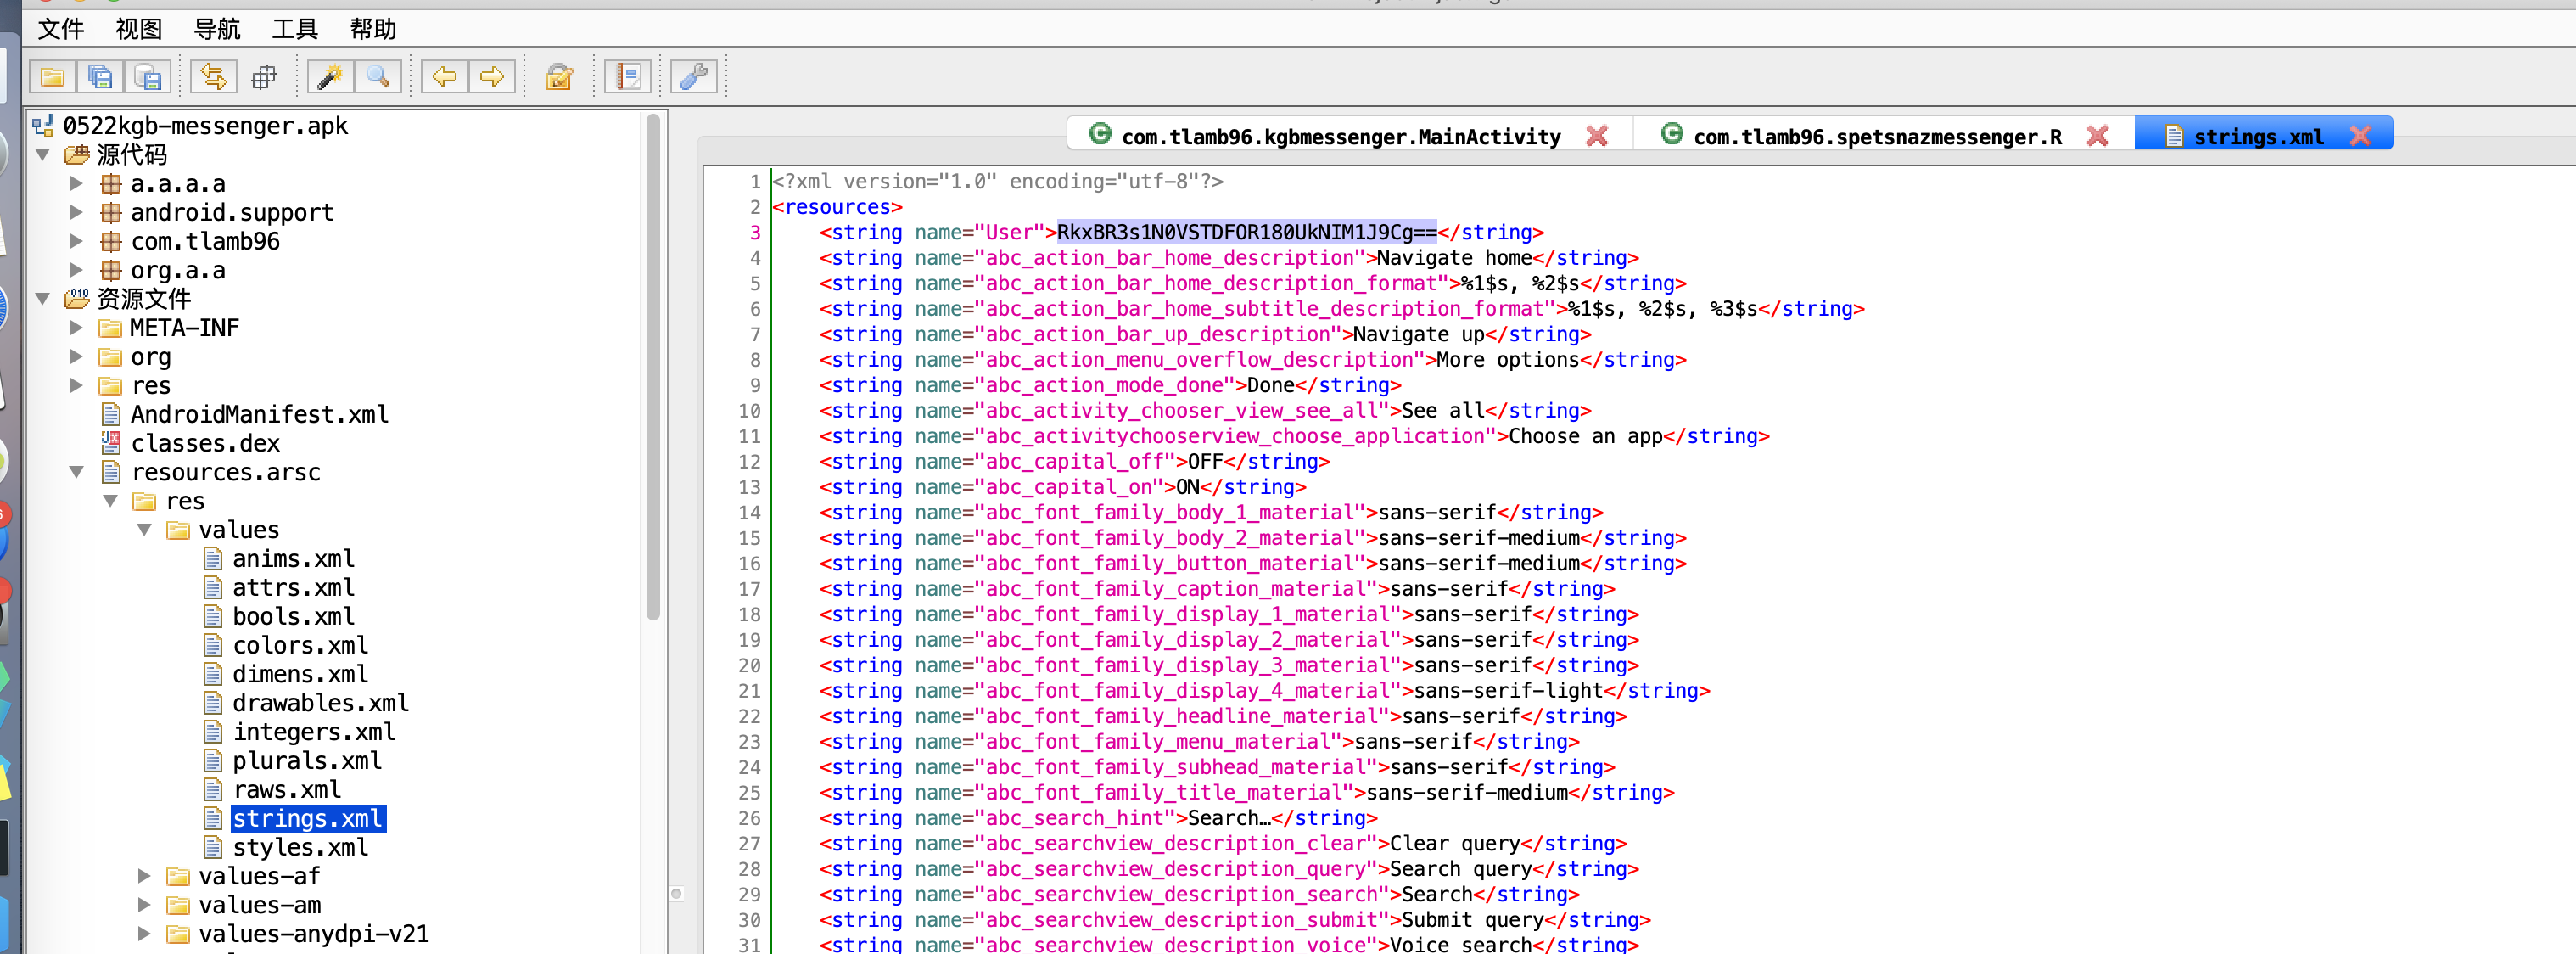Viewport: 2576px width, 954px height.
Task: Open AndroidManifest.xml in the tree
Action: (x=259, y=414)
